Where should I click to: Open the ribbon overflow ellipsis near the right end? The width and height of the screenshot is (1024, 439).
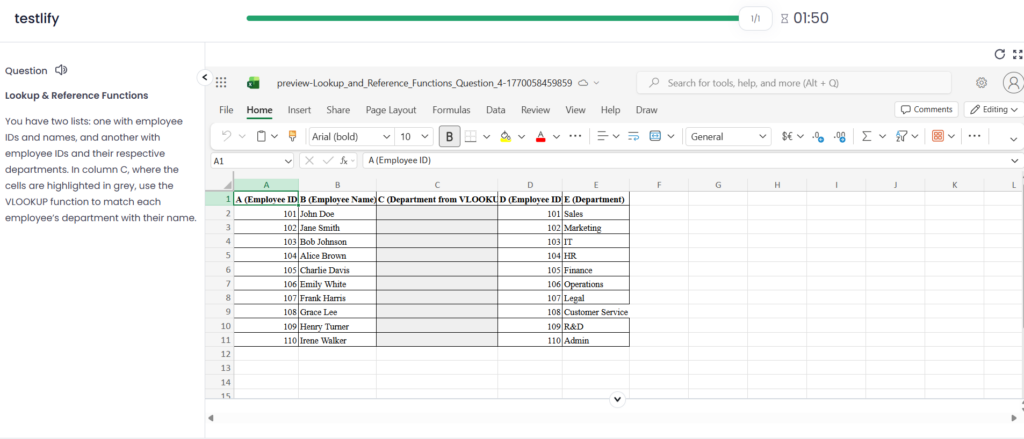974,137
